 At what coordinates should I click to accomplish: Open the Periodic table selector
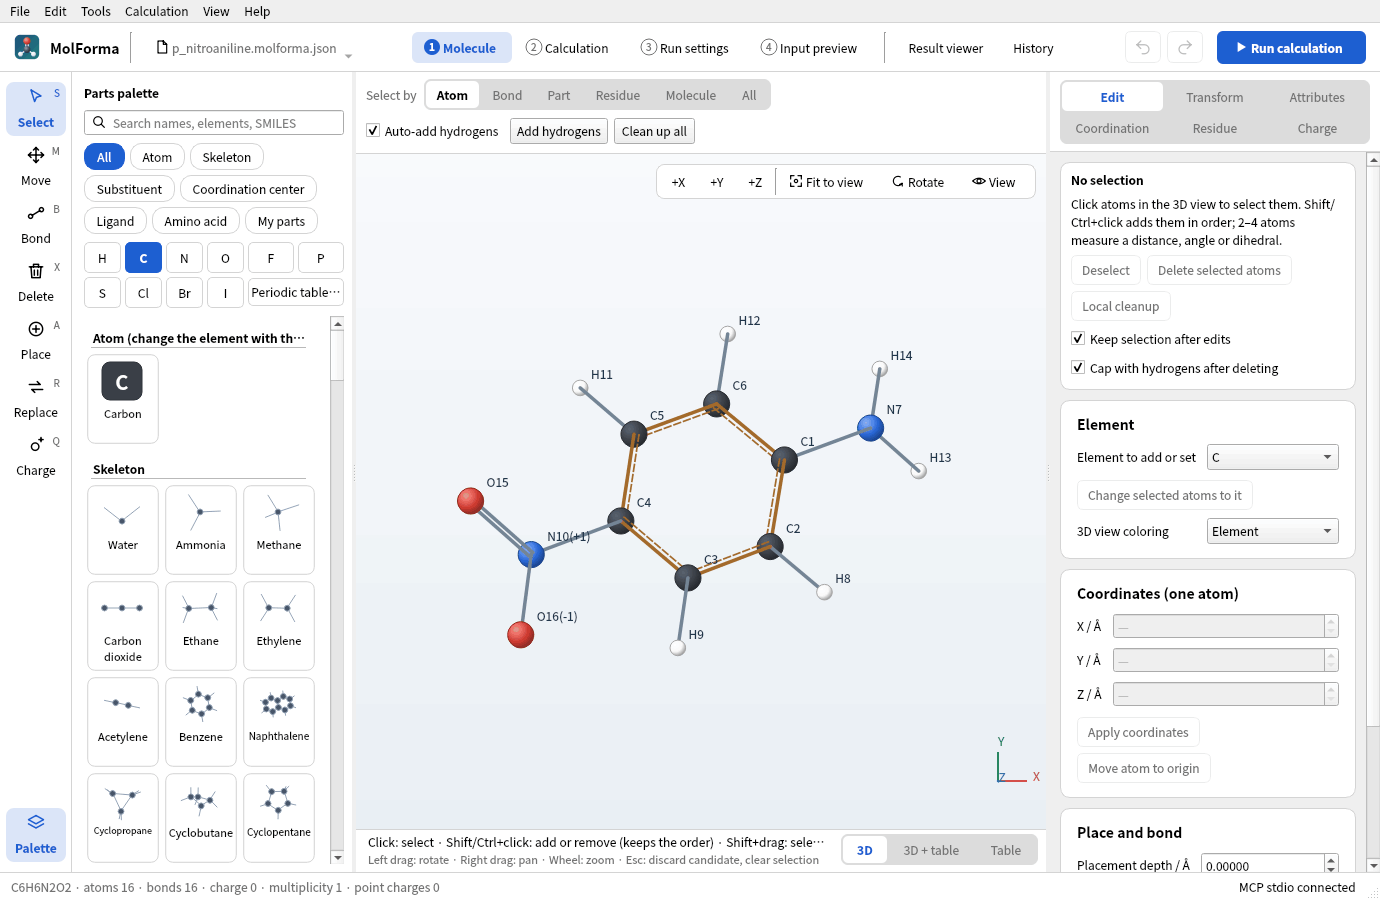(296, 293)
